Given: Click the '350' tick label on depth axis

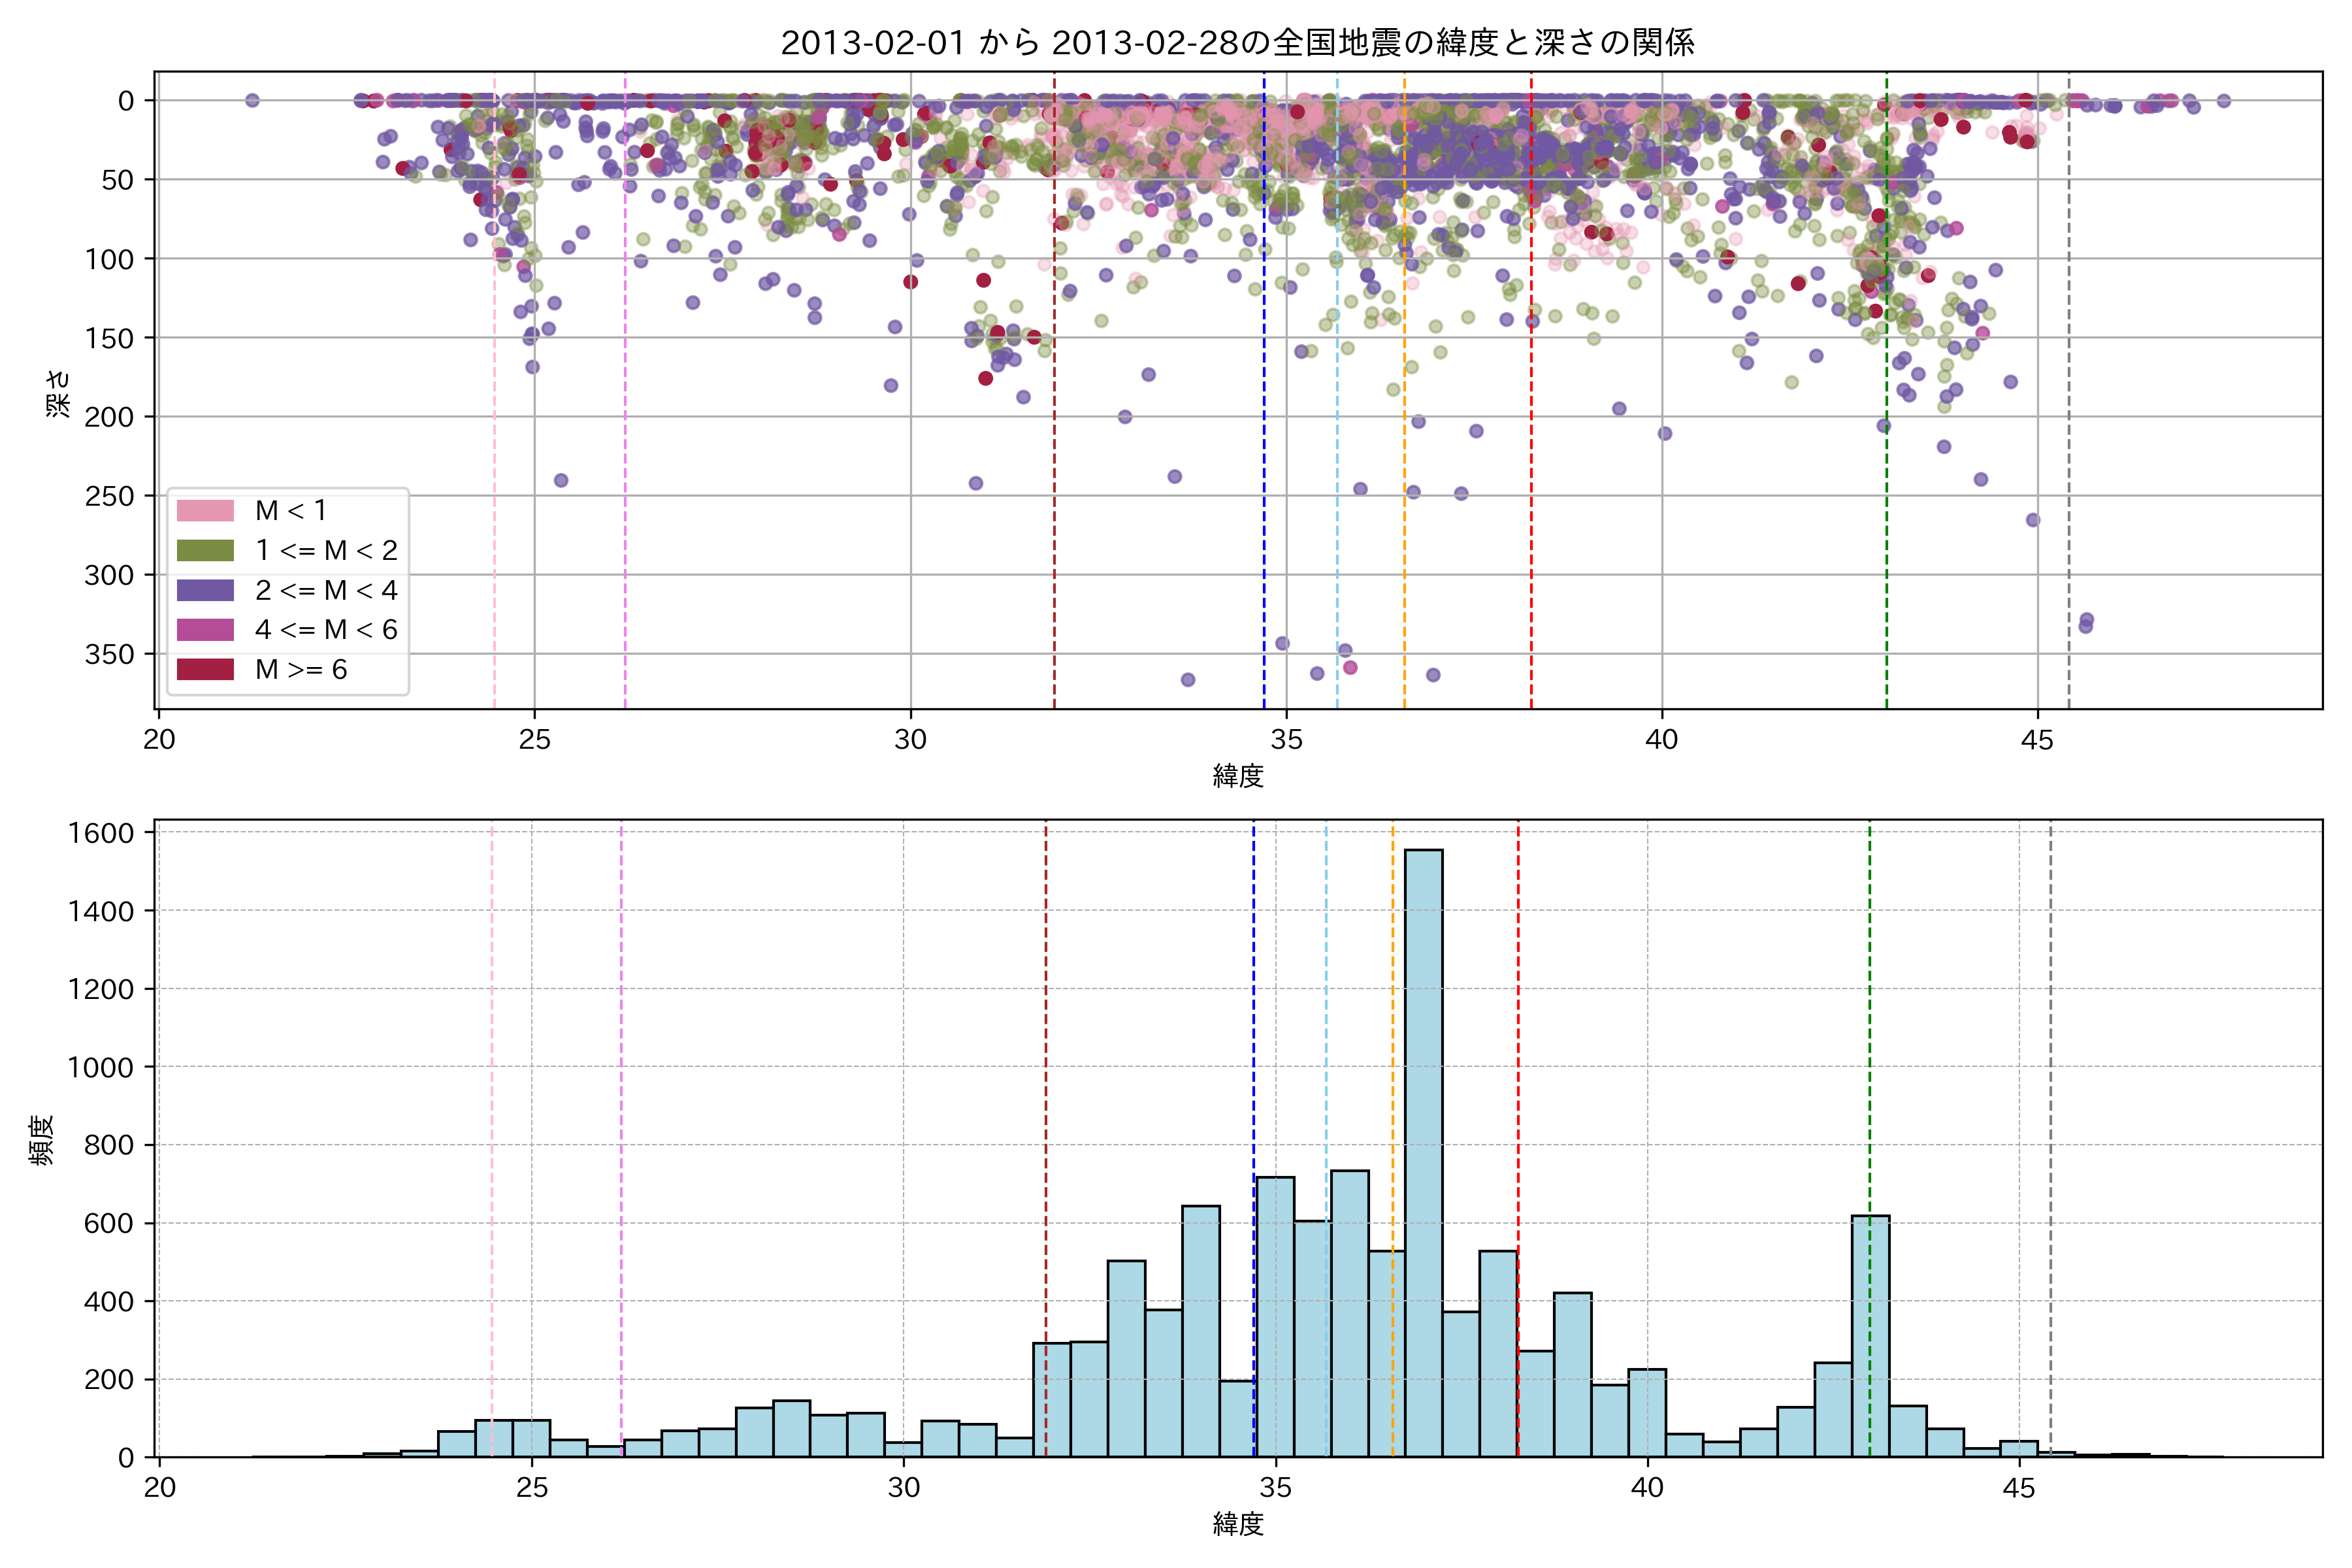Looking at the screenshot, I should tap(109, 654).
